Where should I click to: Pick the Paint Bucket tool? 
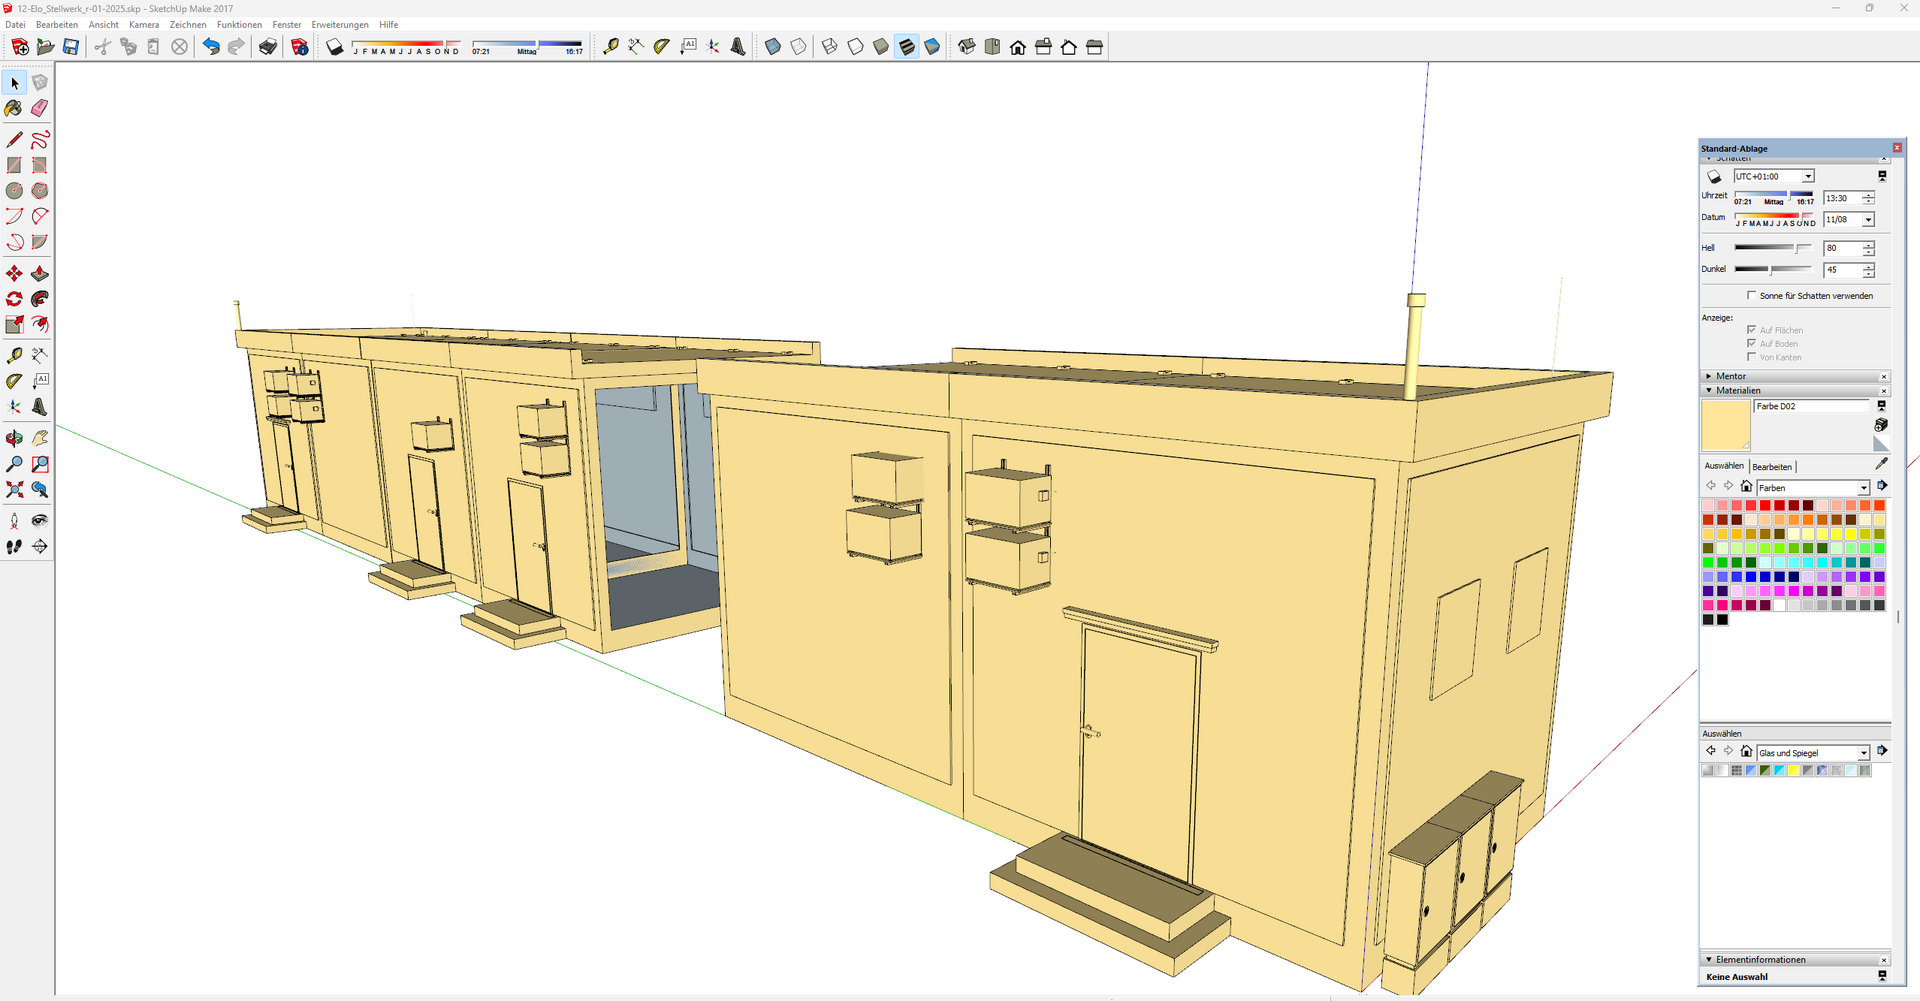[x=14, y=108]
